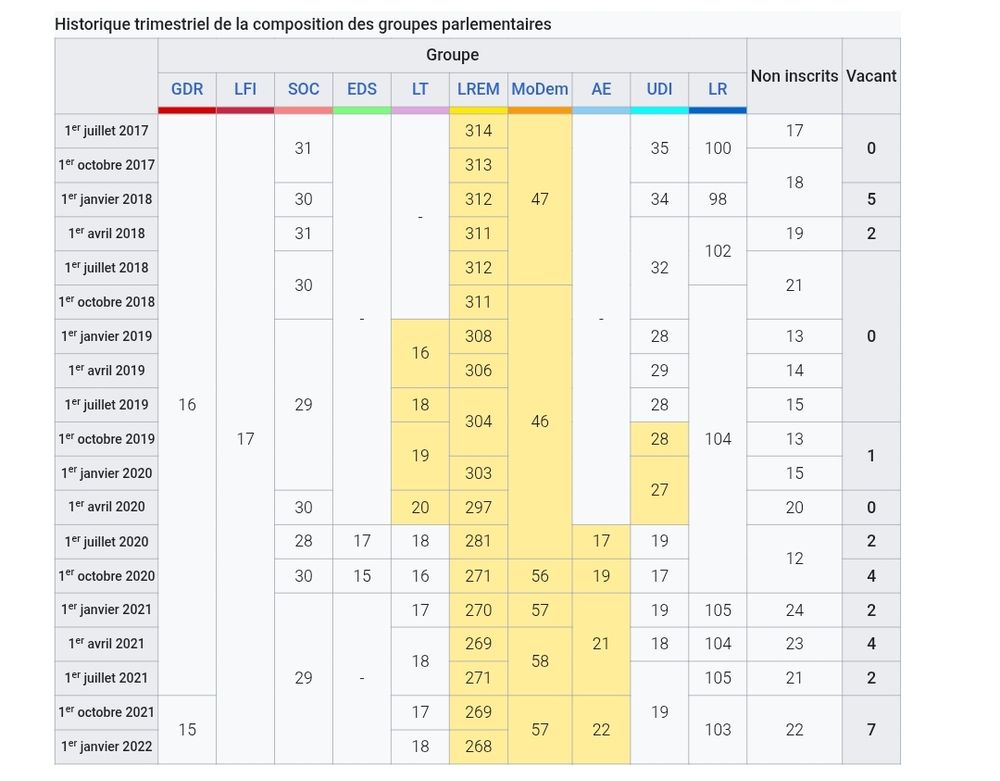
Task: Click the LREM cell showing 270
Action: click(x=478, y=610)
